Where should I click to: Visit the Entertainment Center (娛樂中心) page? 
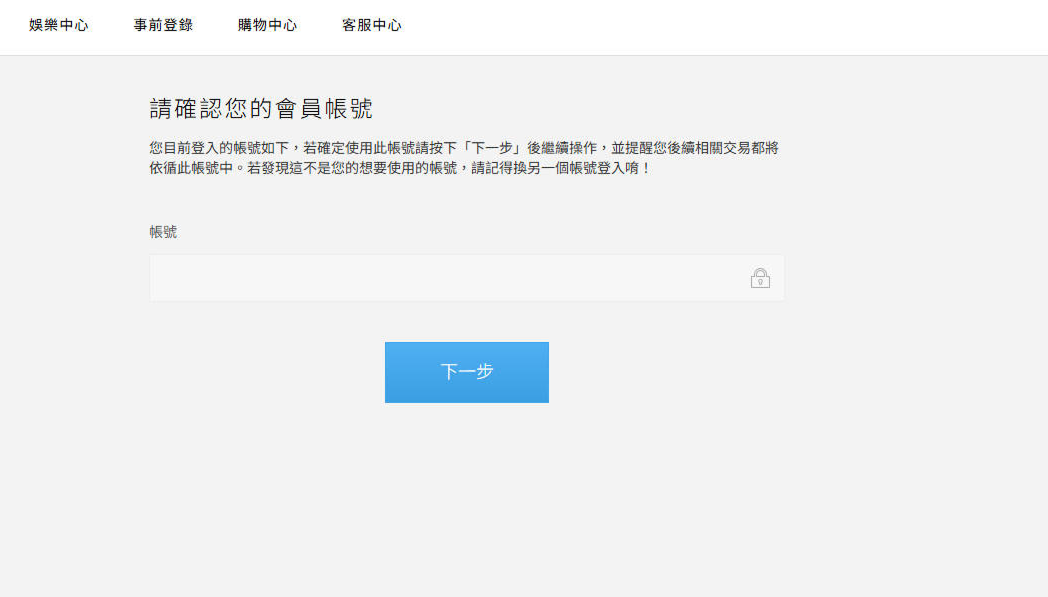click(x=59, y=26)
